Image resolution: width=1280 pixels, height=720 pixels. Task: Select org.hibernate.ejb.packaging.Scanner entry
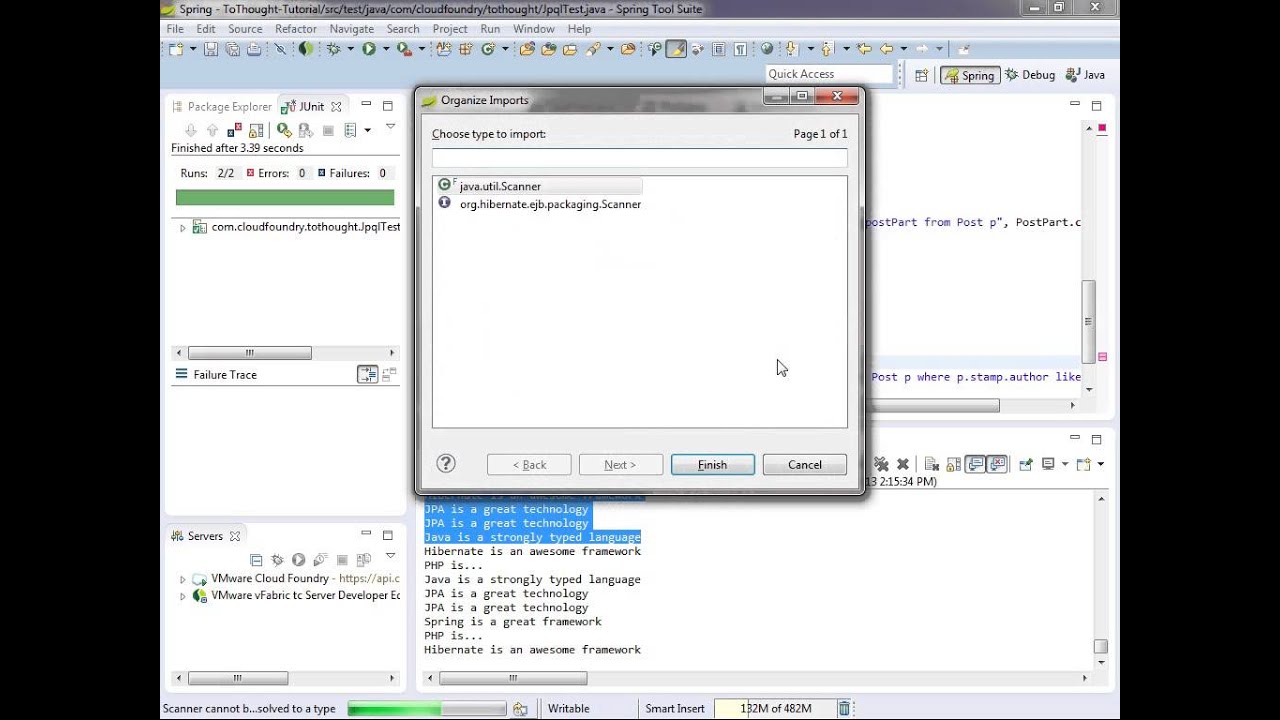tap(539, 204)
